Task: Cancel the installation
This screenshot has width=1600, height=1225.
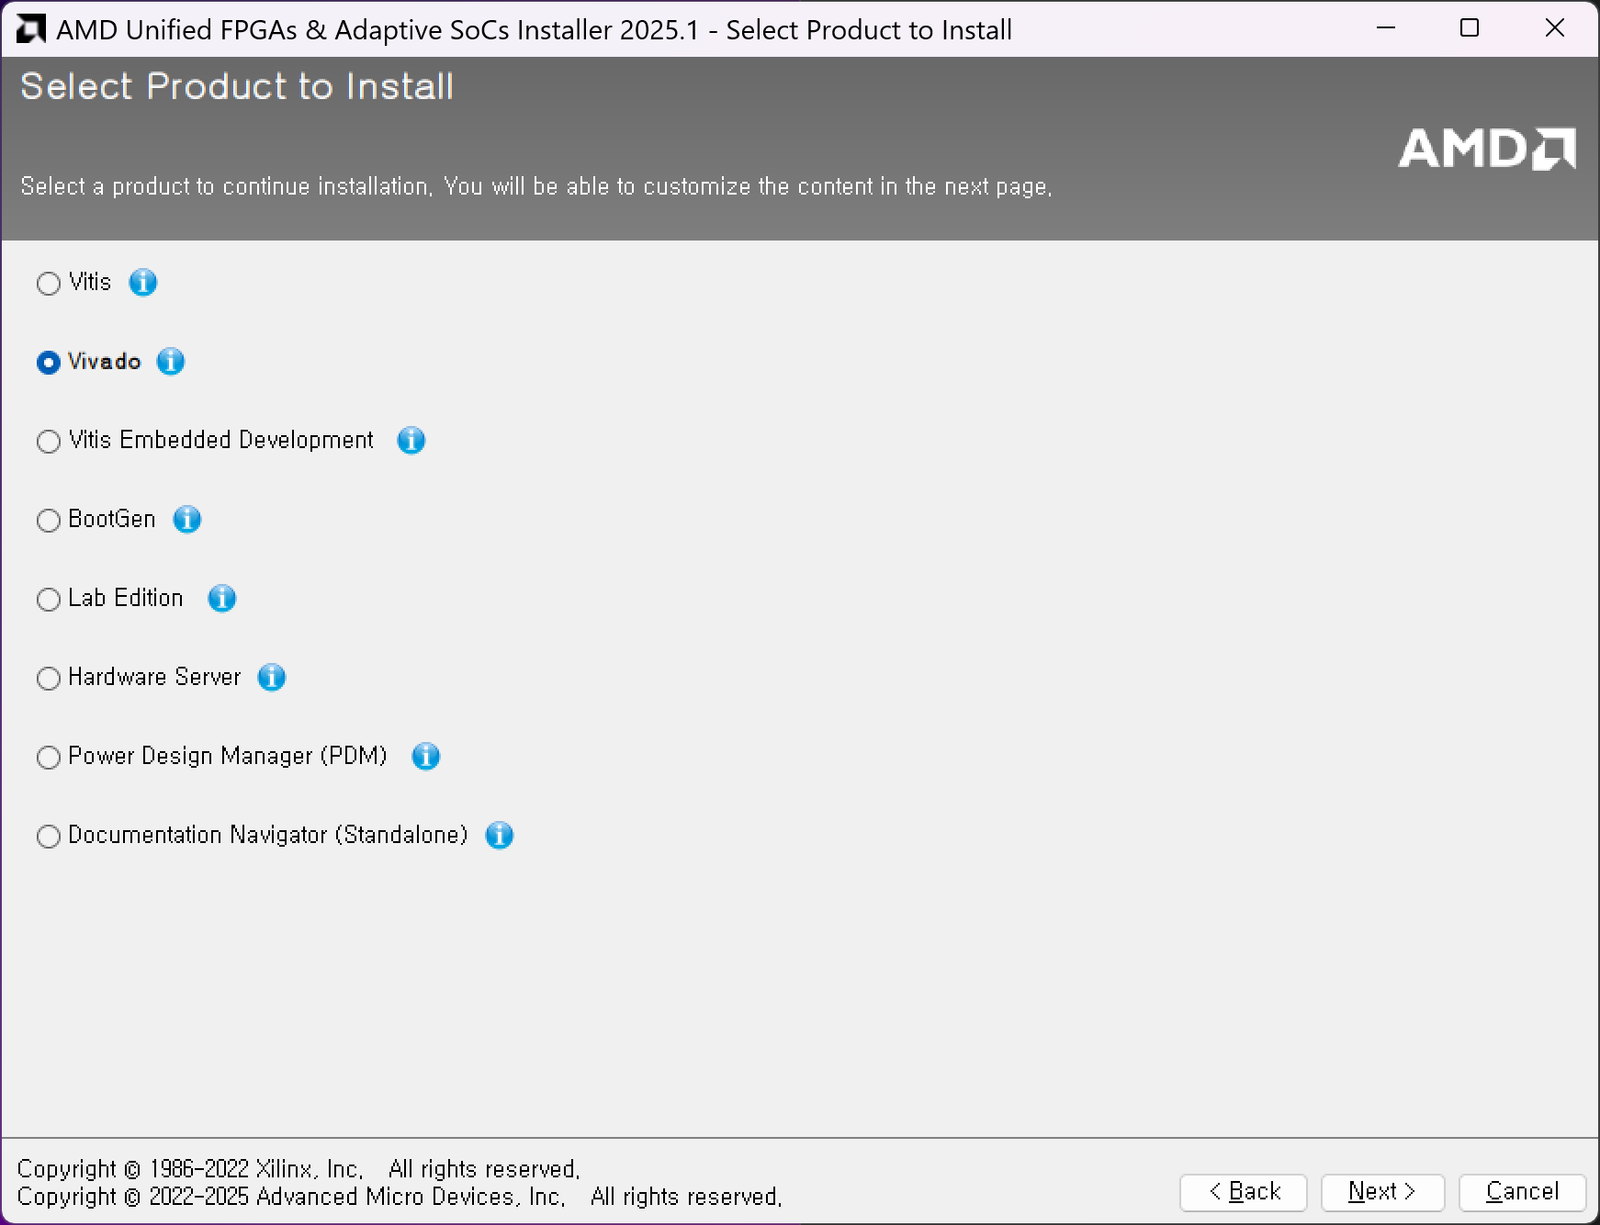Action: 1522,1192
